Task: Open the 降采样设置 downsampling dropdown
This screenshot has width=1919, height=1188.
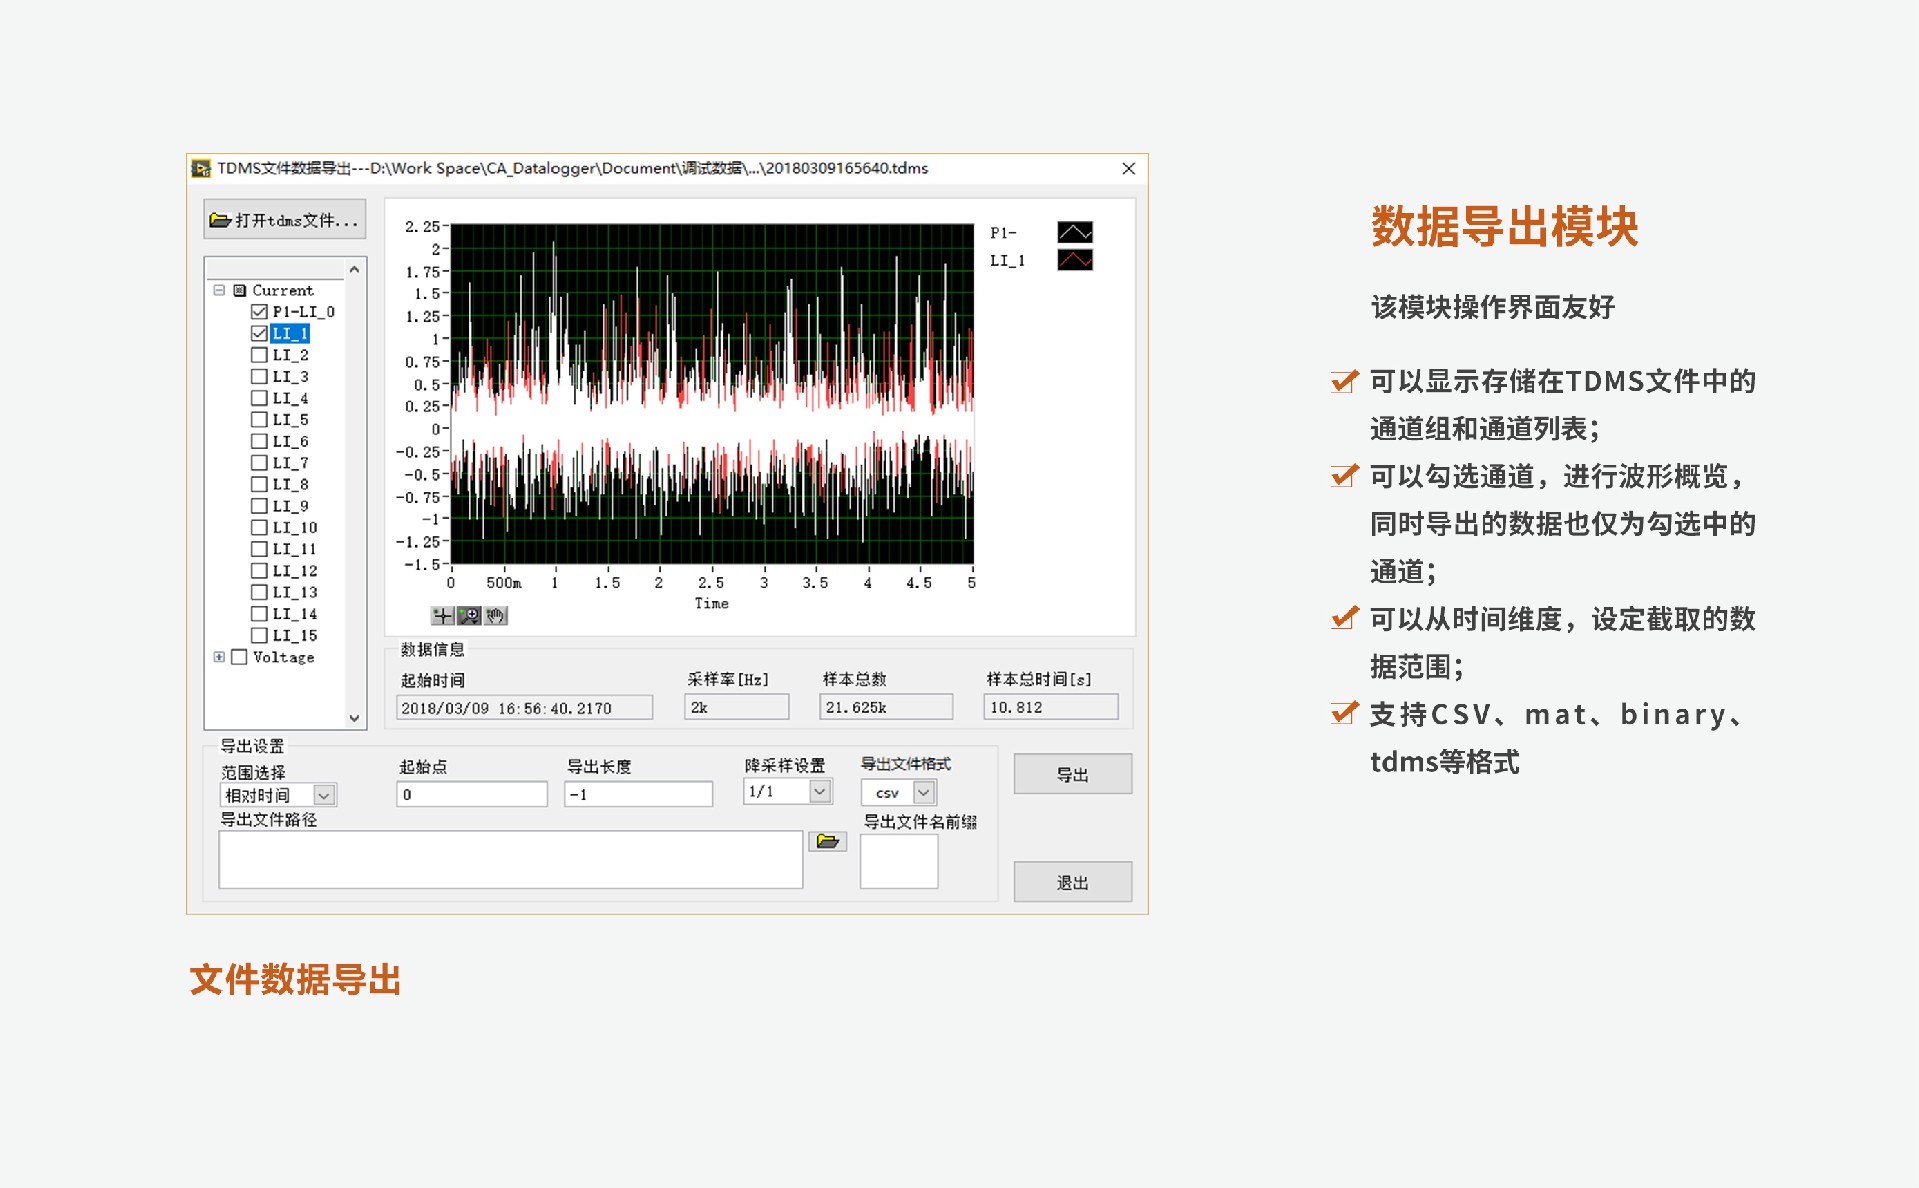Action: (819, 791)
